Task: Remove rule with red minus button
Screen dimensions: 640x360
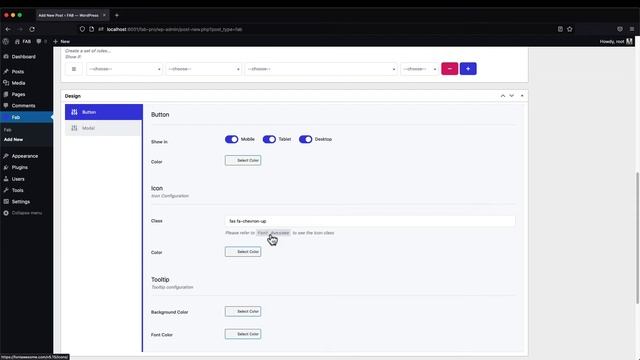Action: click(449, 69)
